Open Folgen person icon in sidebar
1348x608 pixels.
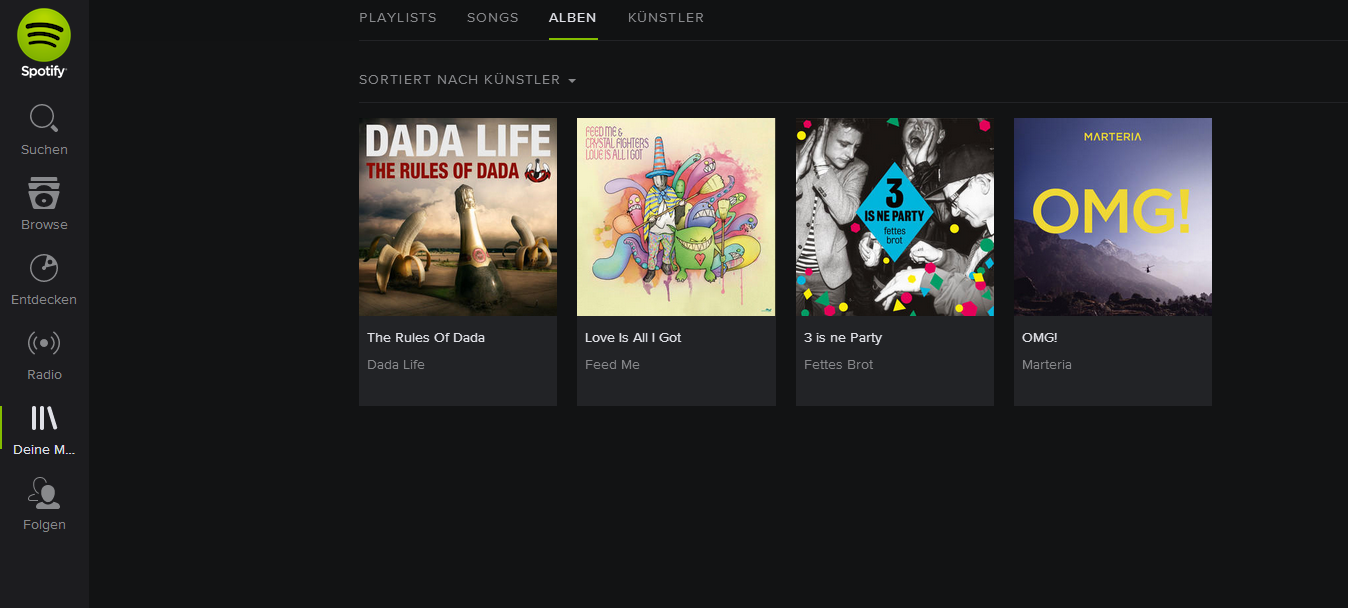click(x=44, y=493)
